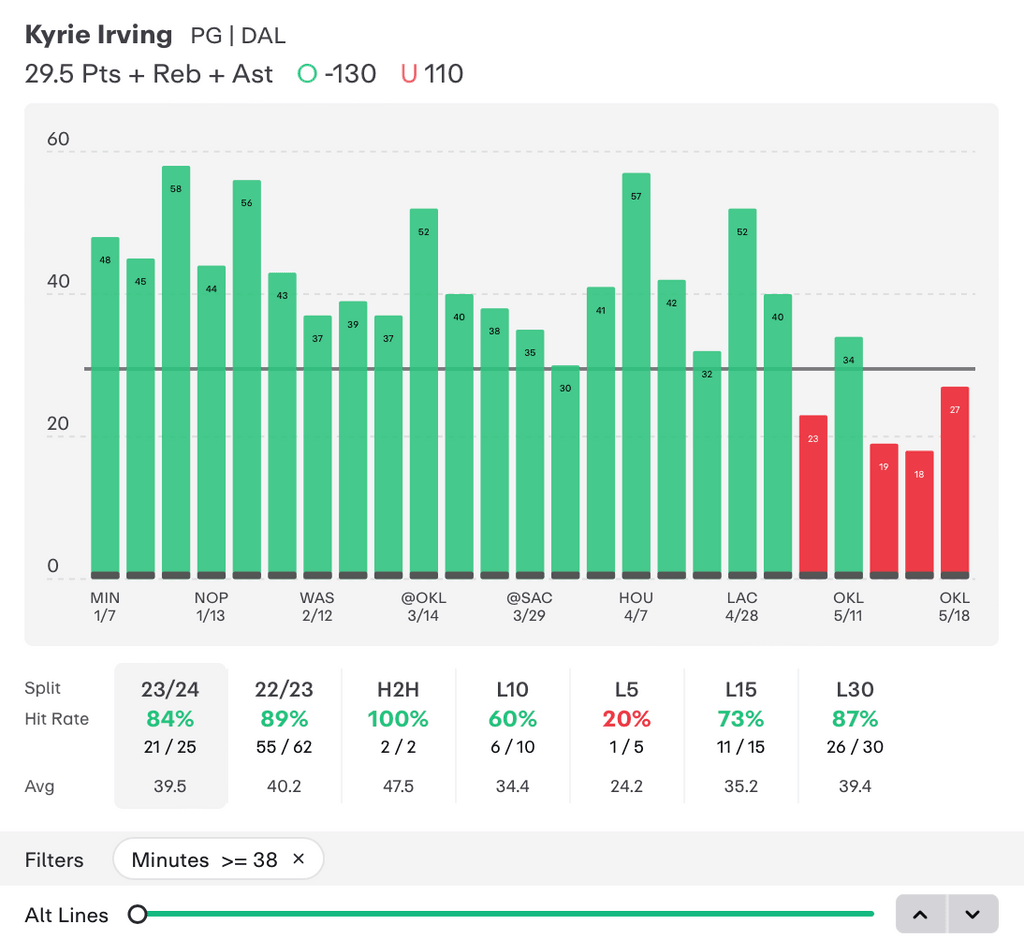Click the bar labeled 30
Screen dimensions: 1024x942
pyautogui.click(x=566, y=472)
